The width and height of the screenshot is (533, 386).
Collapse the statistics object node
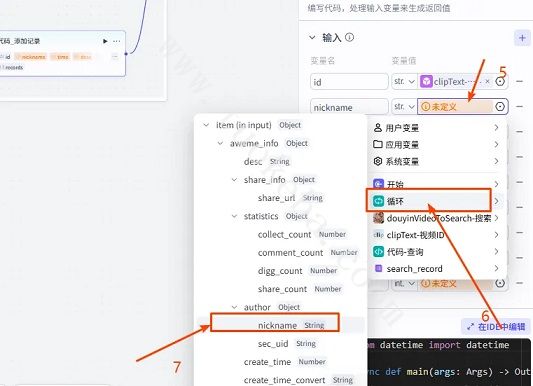click(x=234, y=216)
